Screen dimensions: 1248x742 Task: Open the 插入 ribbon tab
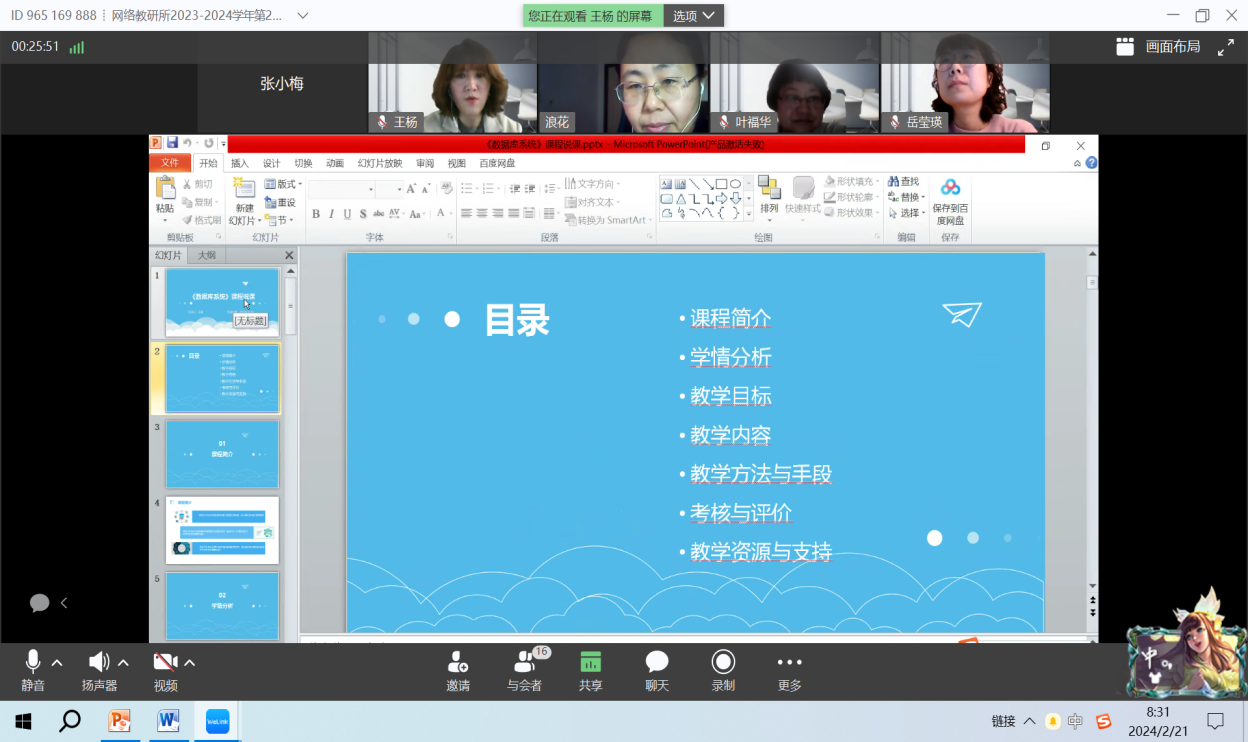tap(240, 163)
